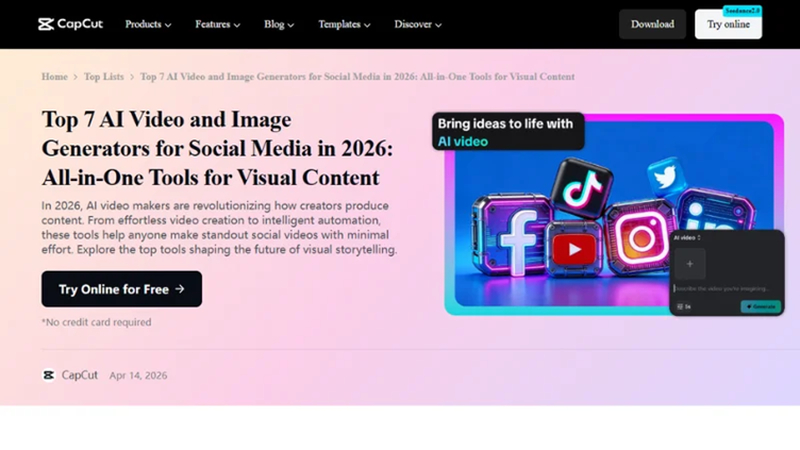Click the CapCut author avatar icon
This screenshot has width=800, height=450.
tap(48, 375)
